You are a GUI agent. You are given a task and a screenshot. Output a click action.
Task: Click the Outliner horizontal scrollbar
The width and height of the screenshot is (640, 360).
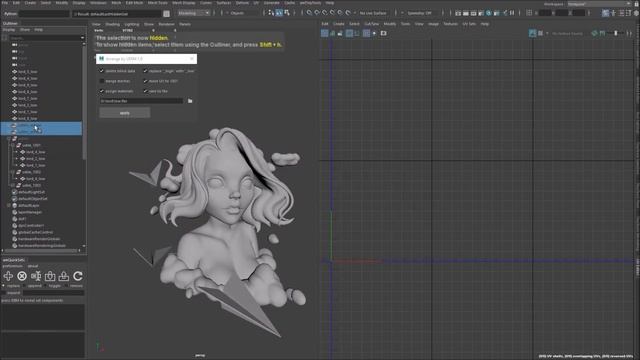(40, 251)
